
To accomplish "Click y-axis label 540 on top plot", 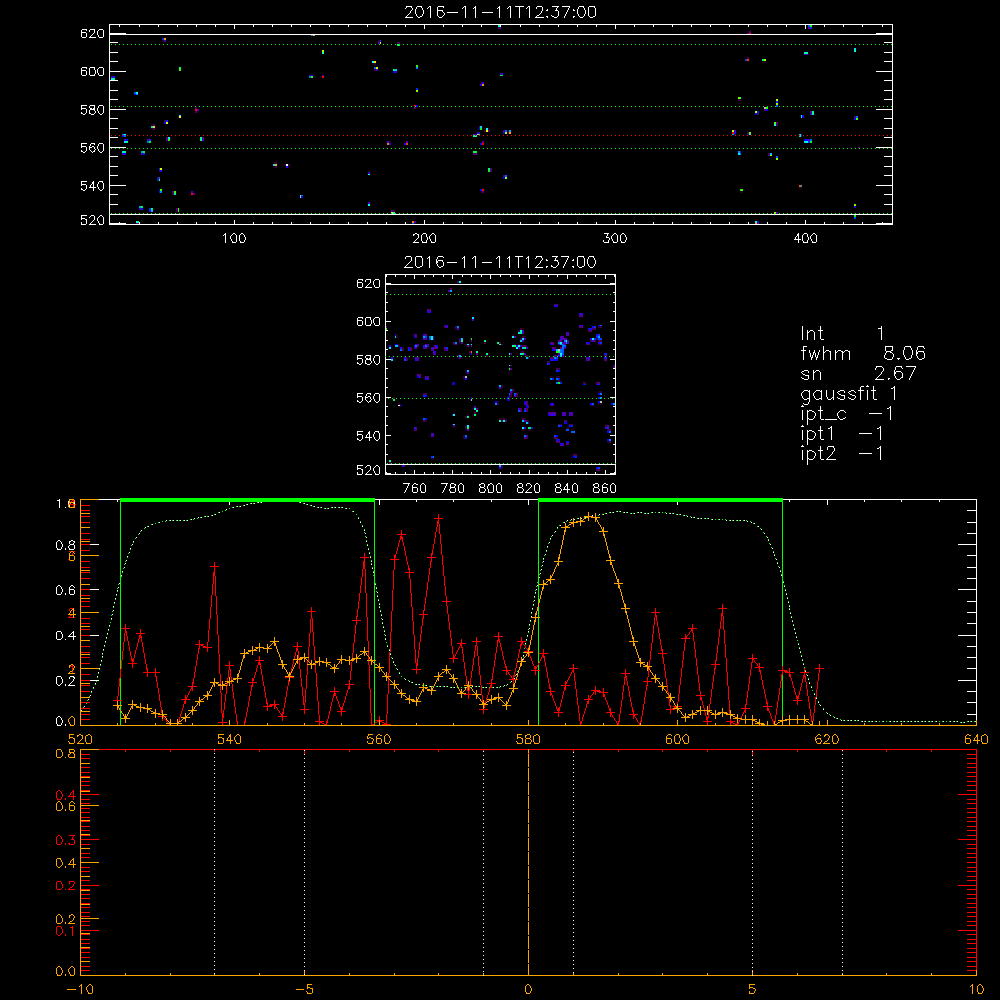I will point(92,186).
